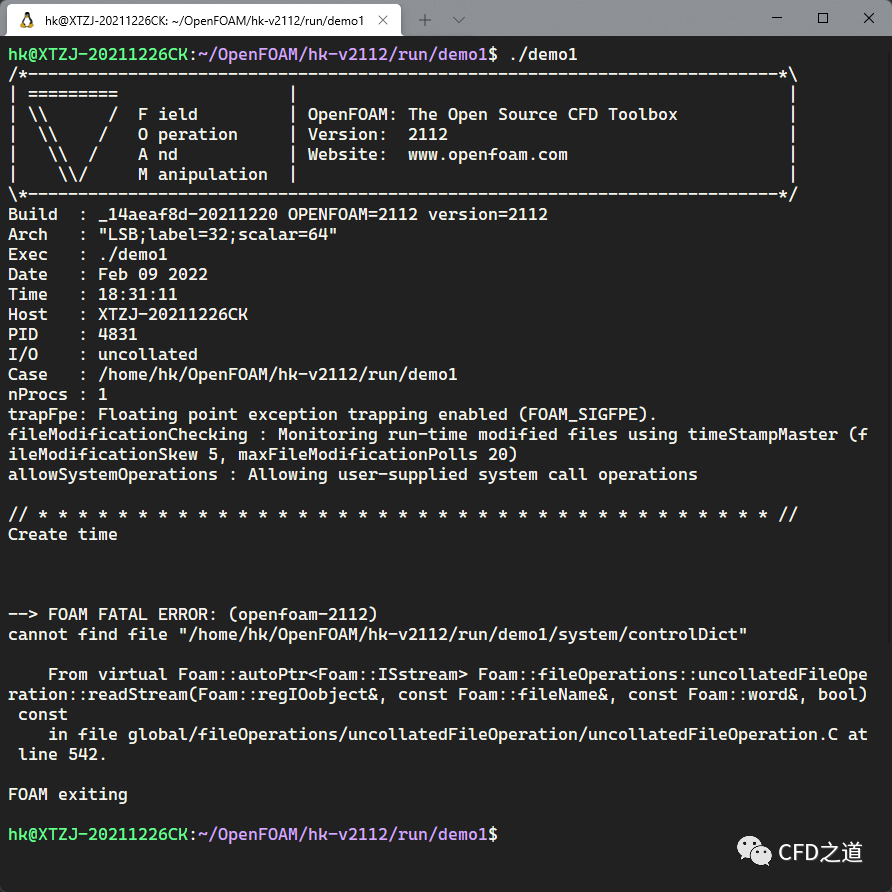
Task: Click the Linux penguin tab icon
Action: pyautogui.click(x=26, y=20)
